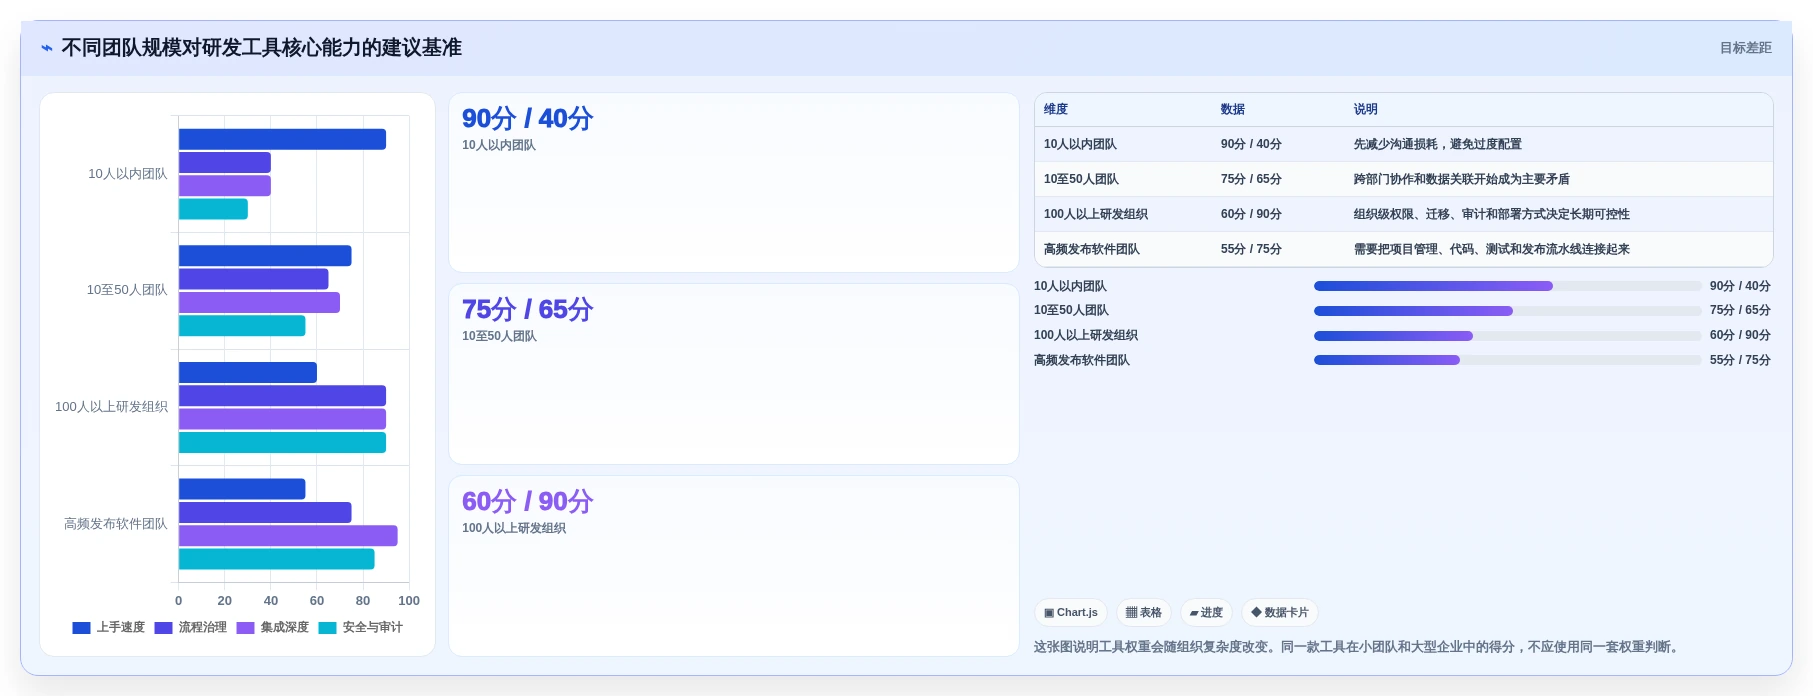Click the 10至50人团队 progress bar
Viewport: 1813px width, 696px height.
(1507, 311)
